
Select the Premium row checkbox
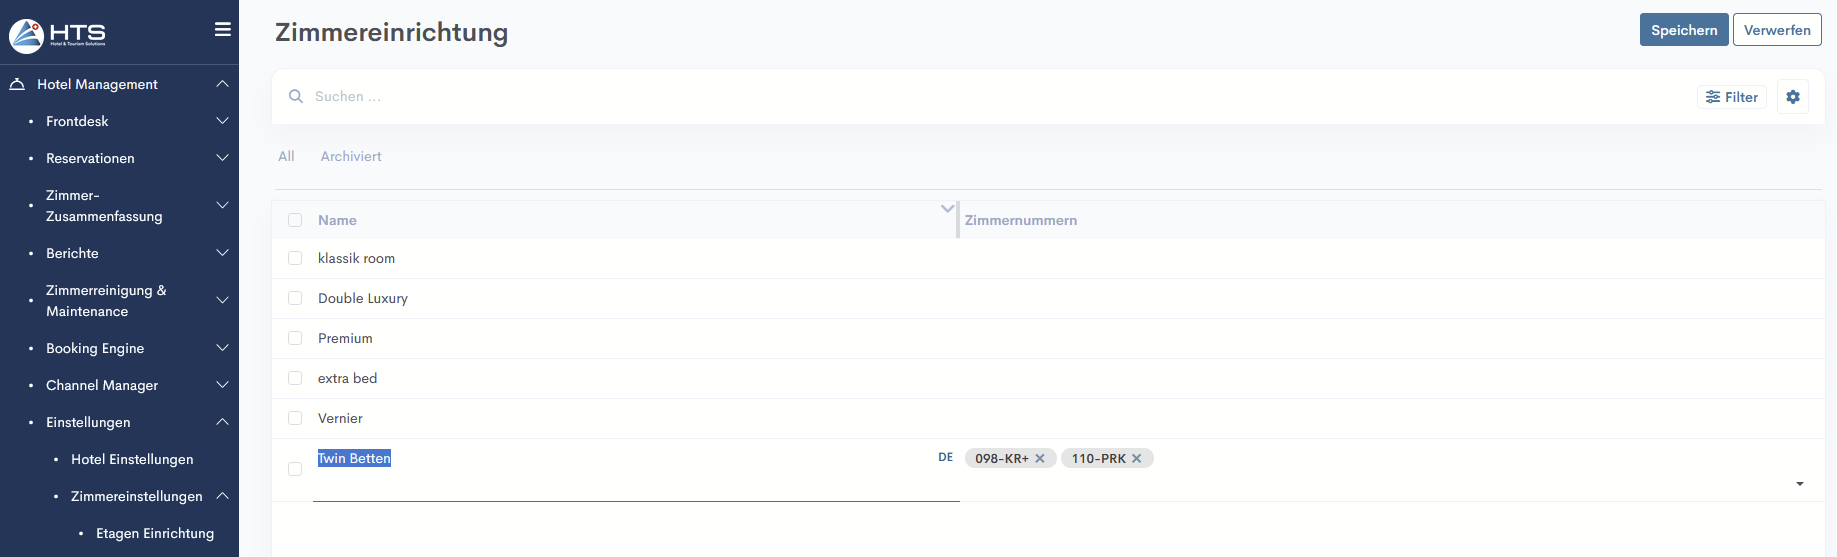coord(295,338)
